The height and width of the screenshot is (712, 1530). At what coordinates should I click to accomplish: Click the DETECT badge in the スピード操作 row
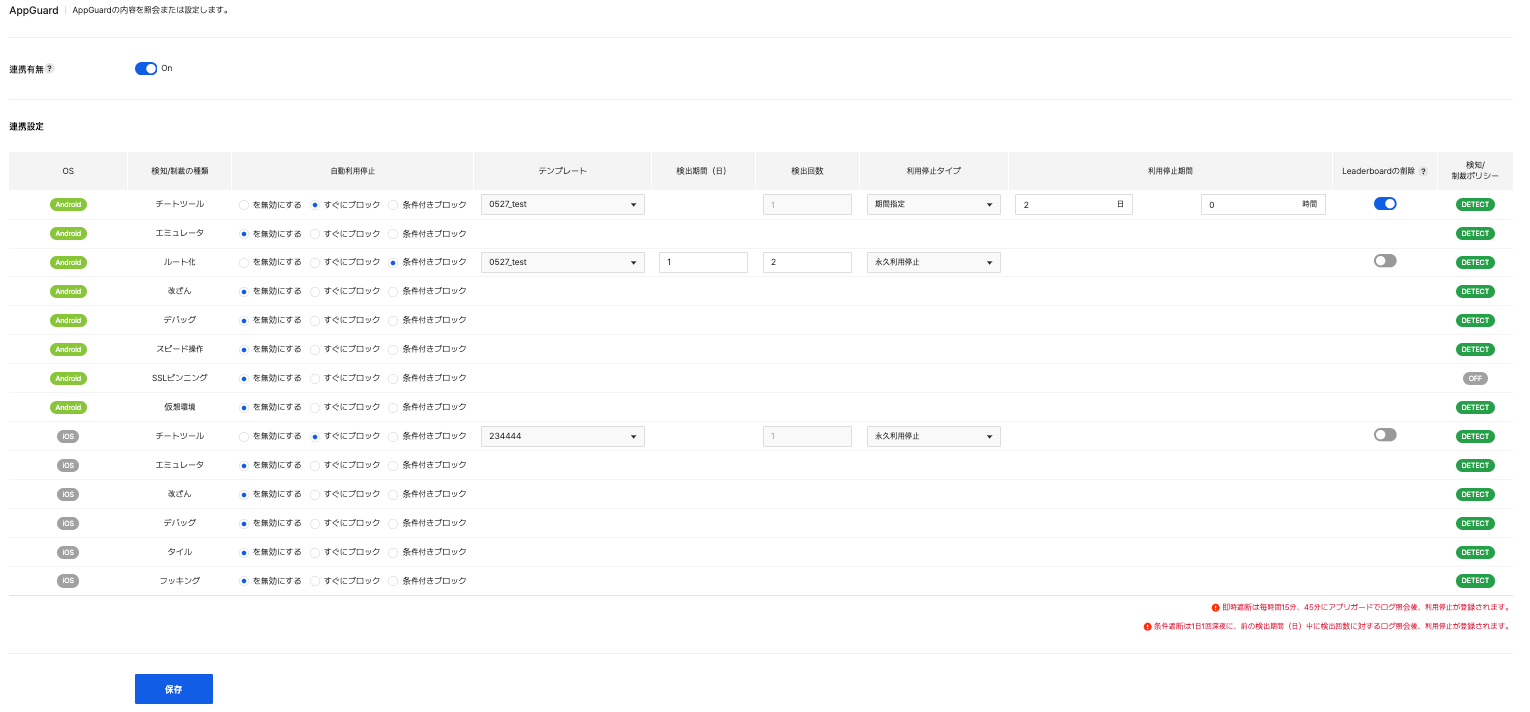pyautogui.click(x=1475, y=349)
